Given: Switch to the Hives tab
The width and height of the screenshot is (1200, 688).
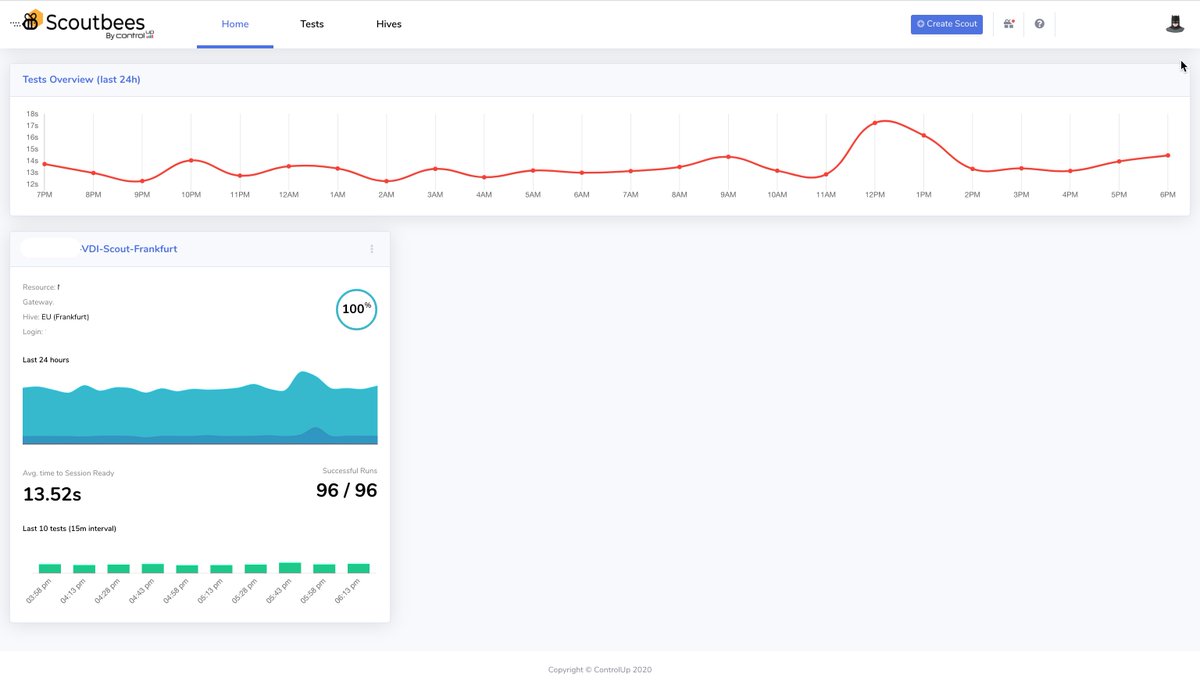Looking at the screenshot, I should (x=389, y=24).
